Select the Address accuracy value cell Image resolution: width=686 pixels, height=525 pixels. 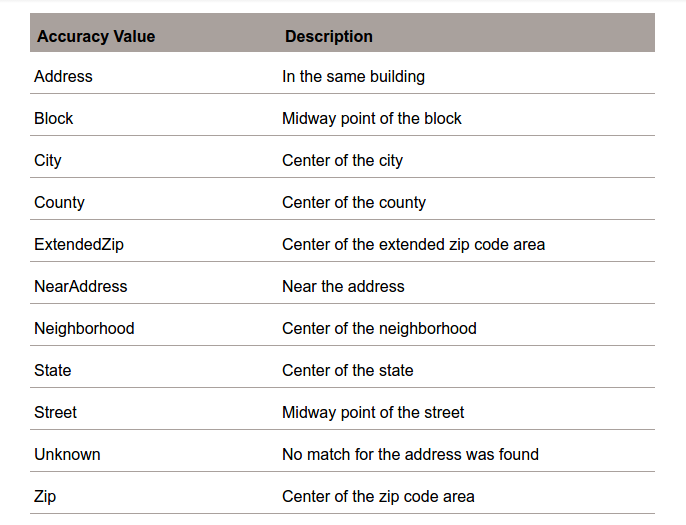pos(63,76)
